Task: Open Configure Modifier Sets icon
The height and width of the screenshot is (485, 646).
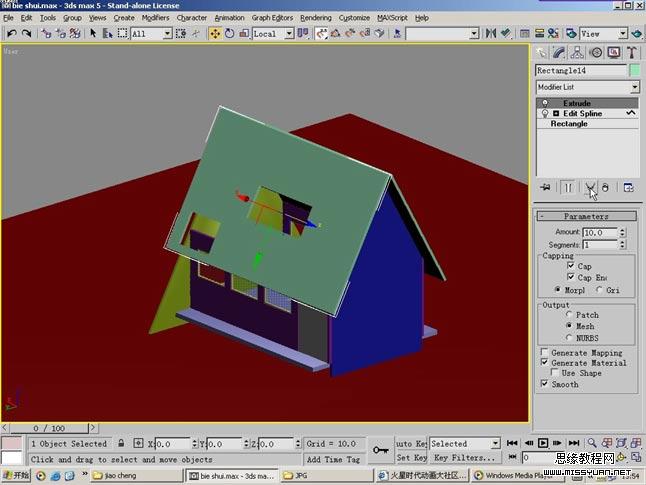Action: pyautogui.click(x=629, y=187)
